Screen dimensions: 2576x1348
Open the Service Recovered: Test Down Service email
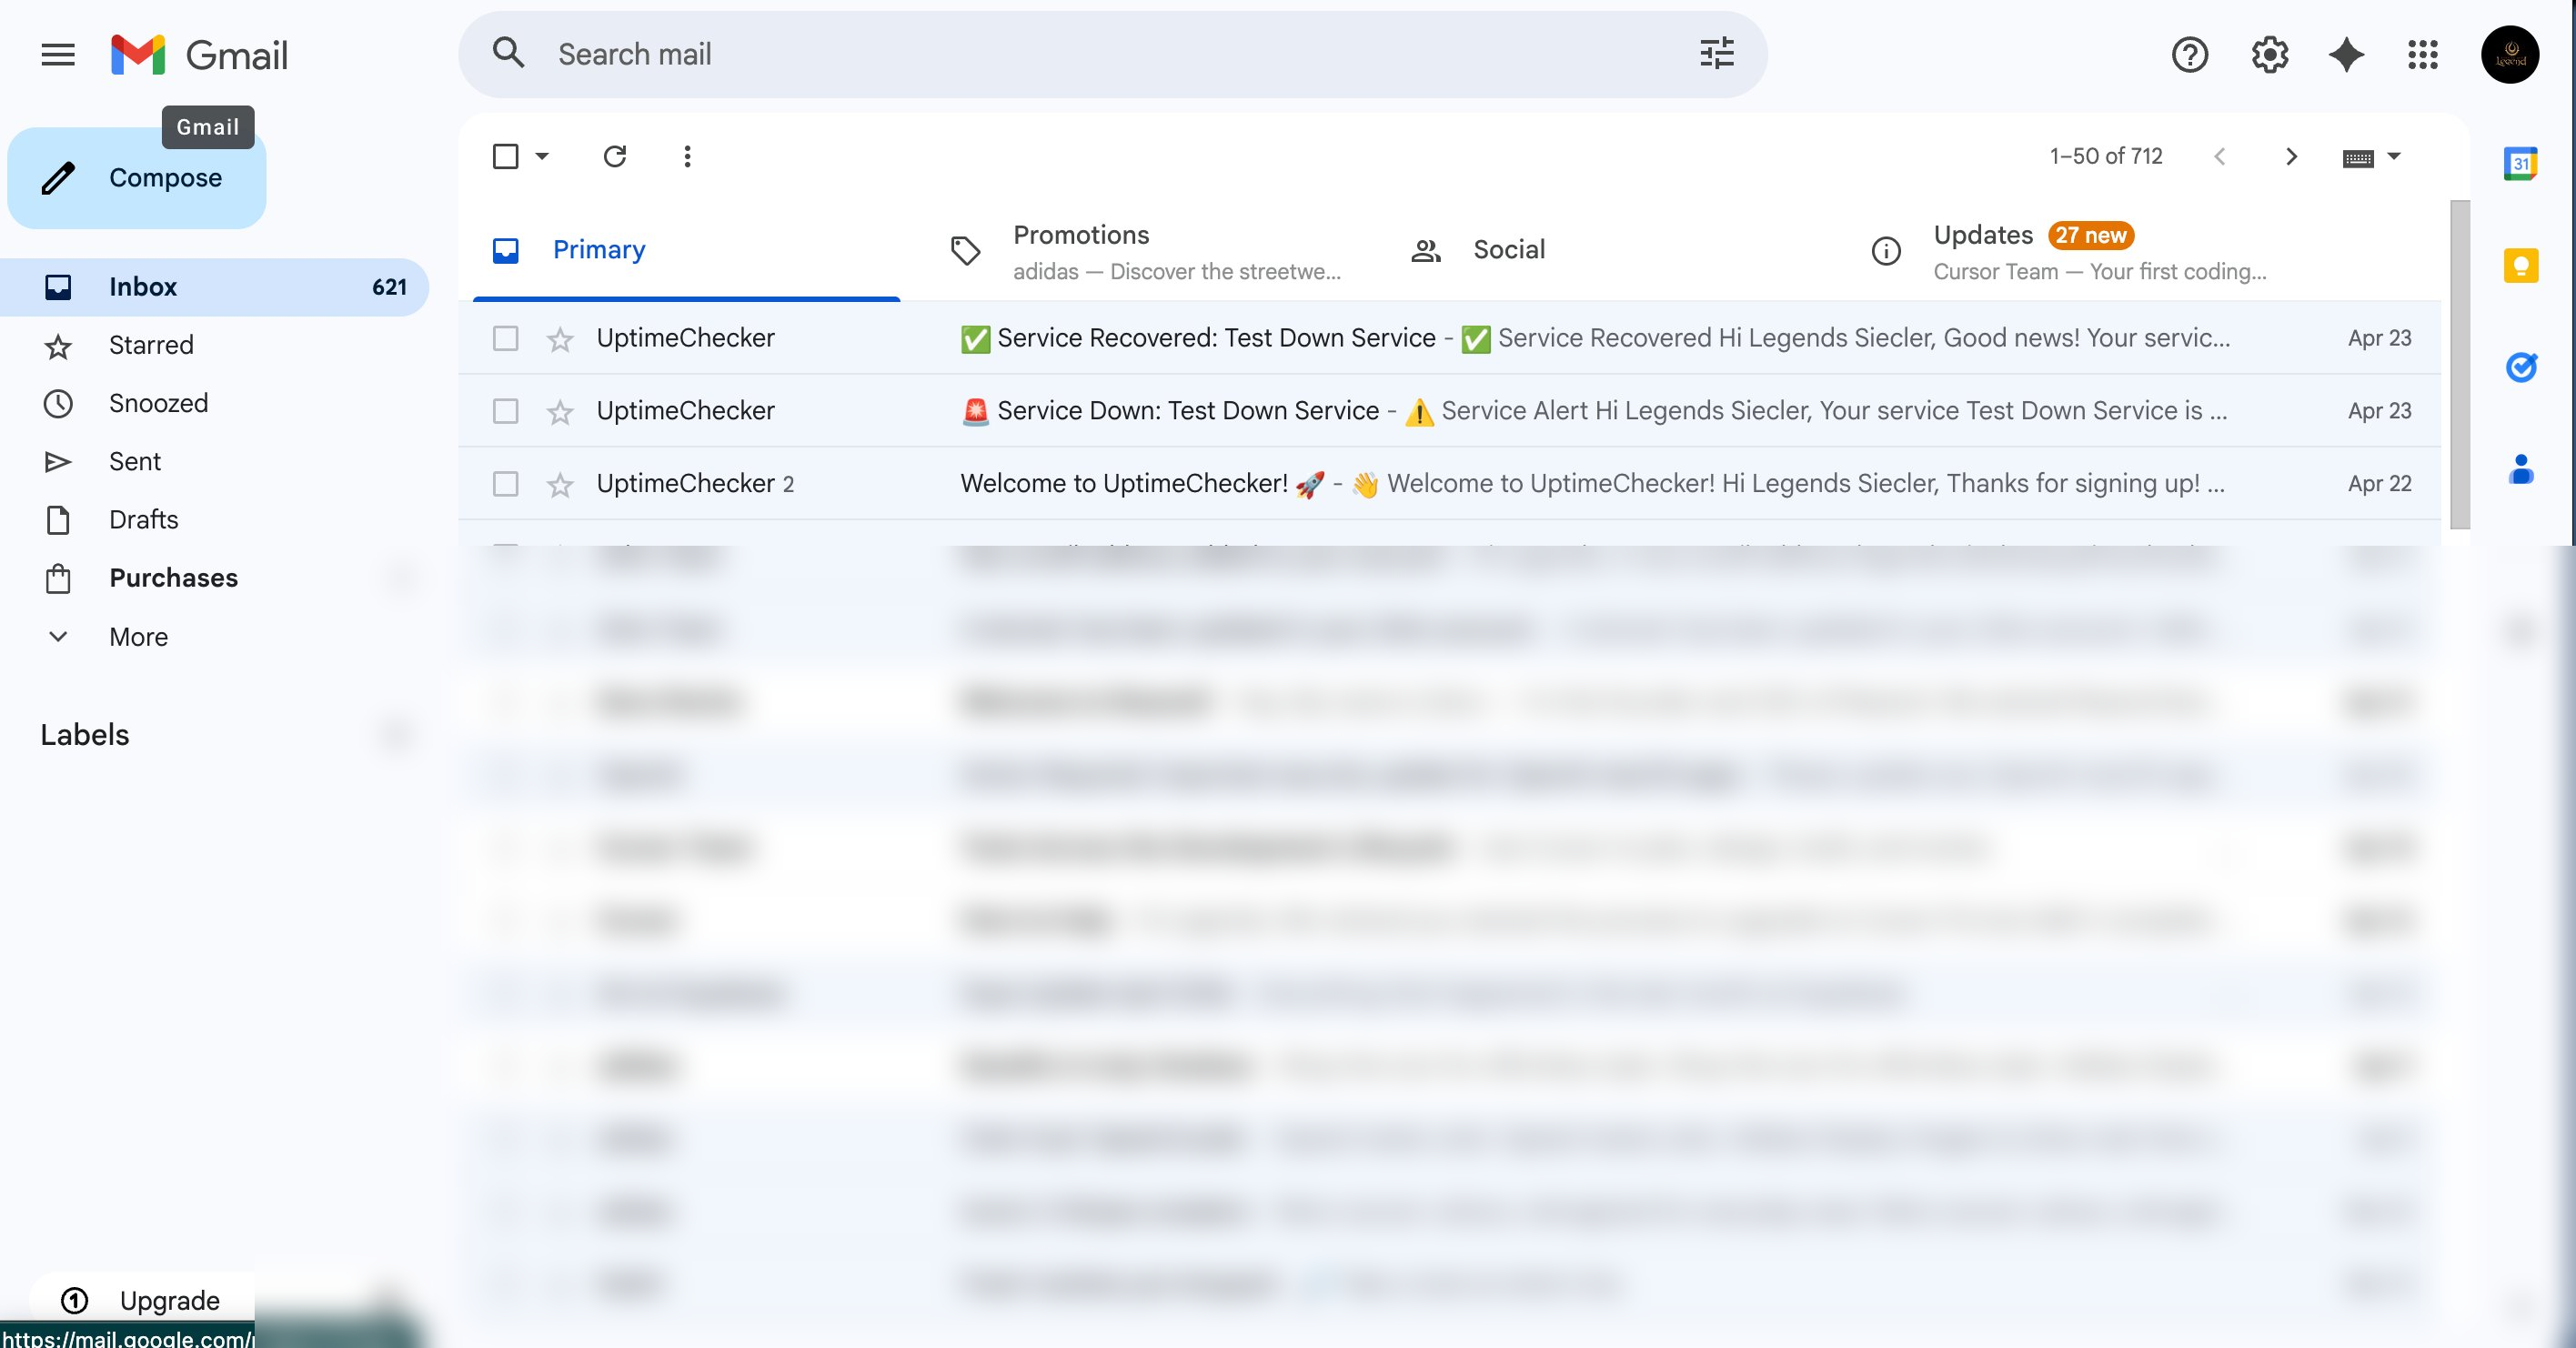click(1449, 338)
